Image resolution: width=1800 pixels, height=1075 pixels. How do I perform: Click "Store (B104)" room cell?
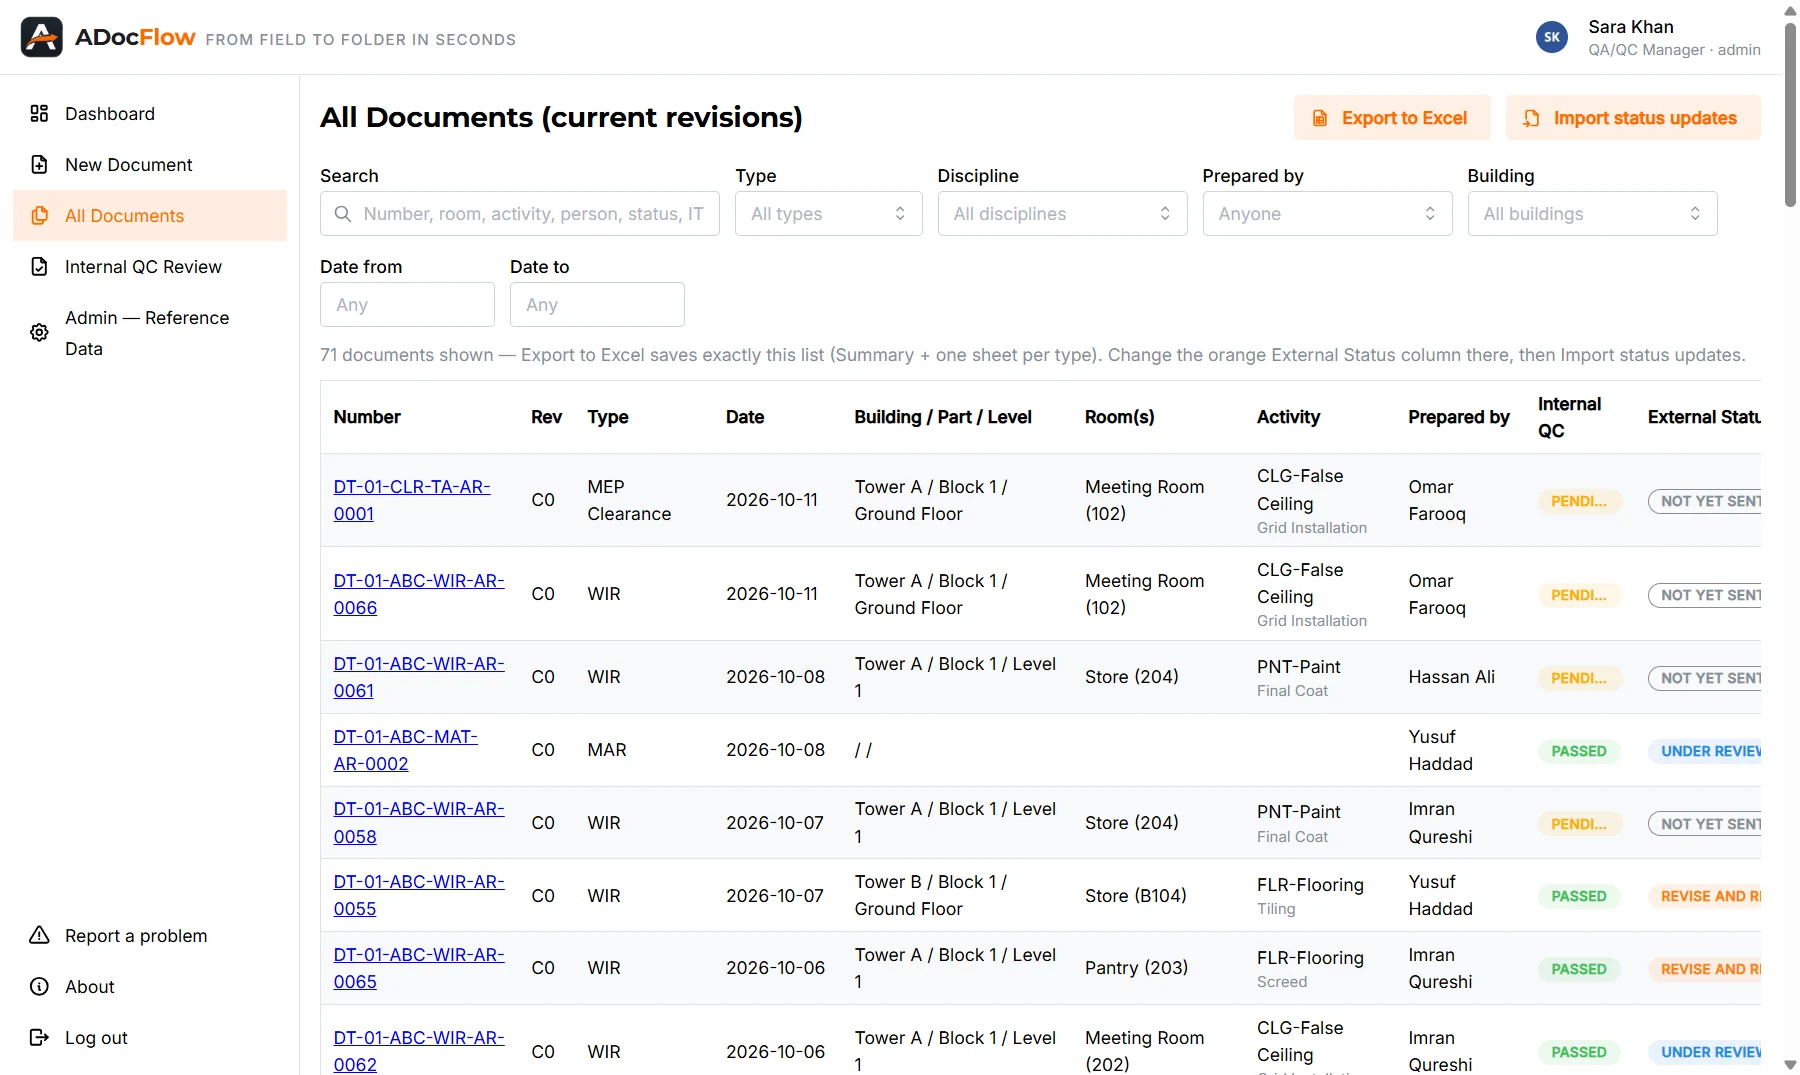[x=1135, y=895]
